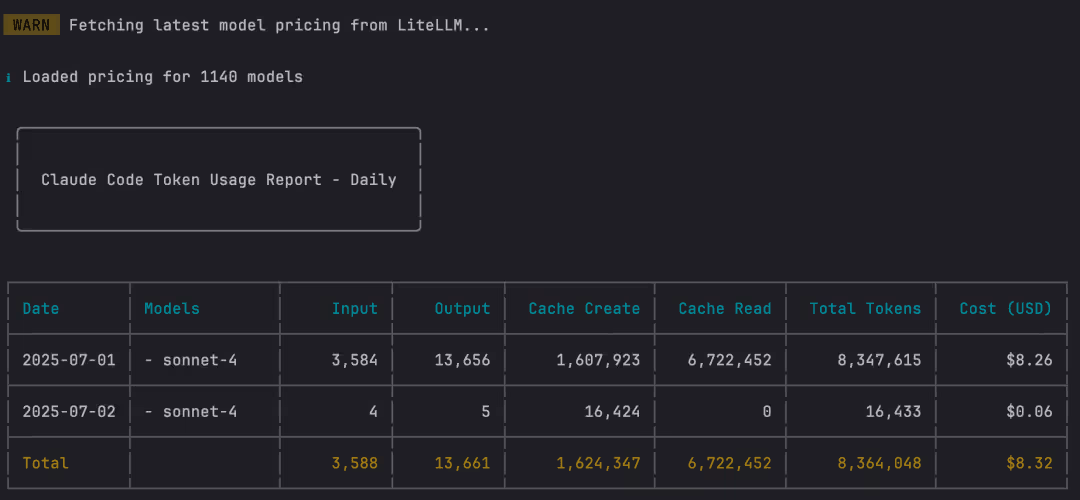
Task: Click the Date column header
Action: coord(41,309)
